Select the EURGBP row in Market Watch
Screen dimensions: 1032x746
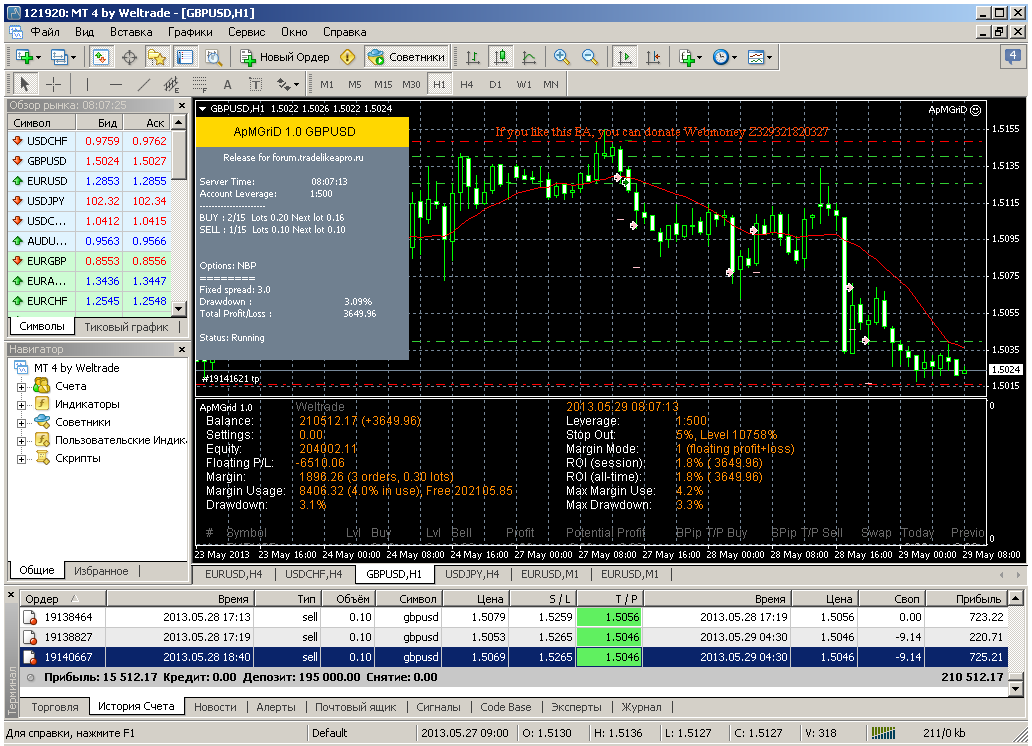pos(90,261)
